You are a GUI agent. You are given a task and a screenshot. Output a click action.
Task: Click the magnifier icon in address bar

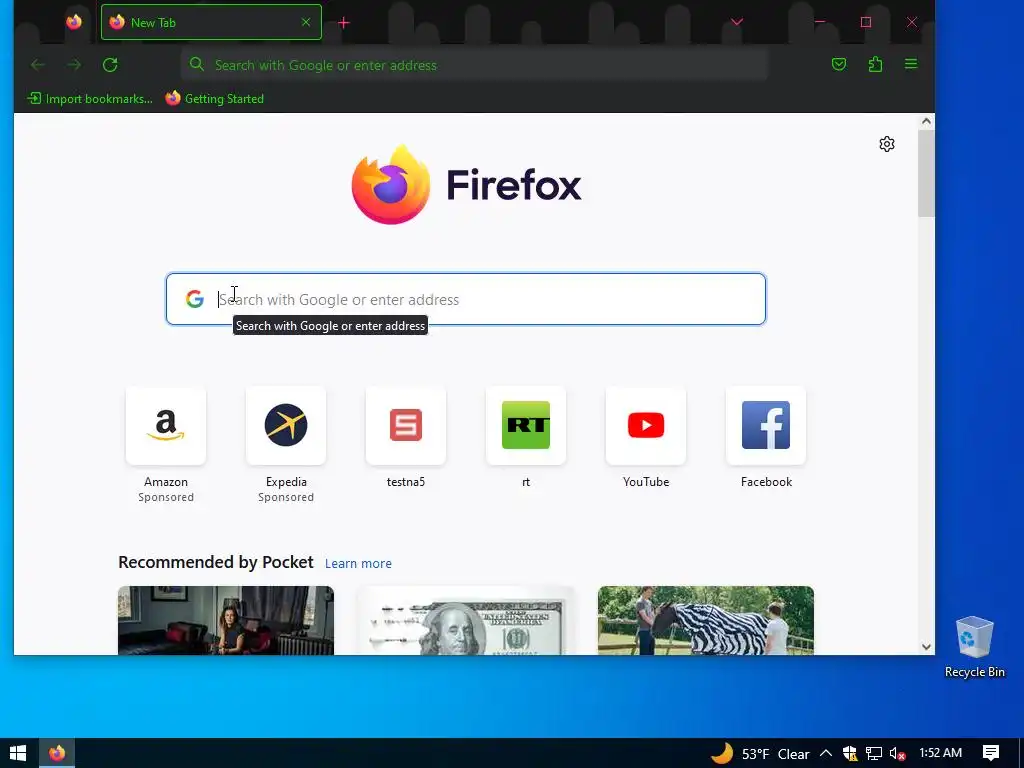click(197, 64)
